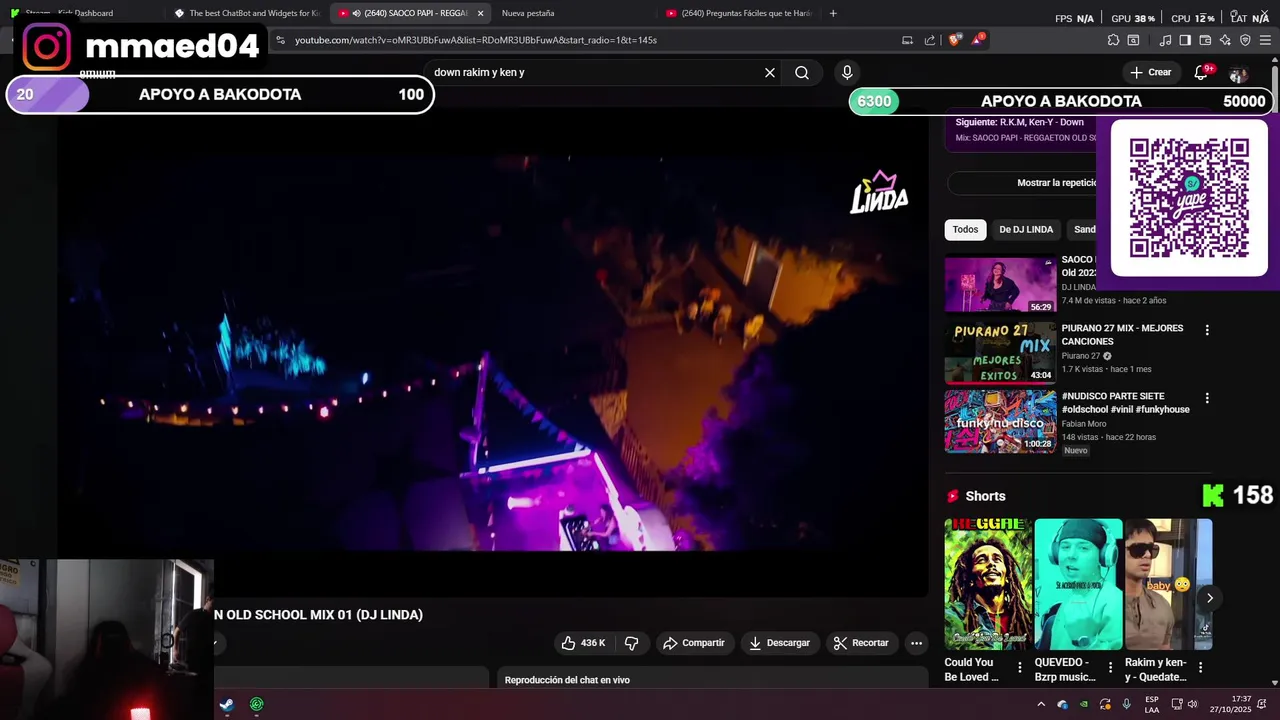Viewport: 1280px width, 720px height.
Task: Open Rakim y ken-y Quedate short
Action: point(1168,584)
